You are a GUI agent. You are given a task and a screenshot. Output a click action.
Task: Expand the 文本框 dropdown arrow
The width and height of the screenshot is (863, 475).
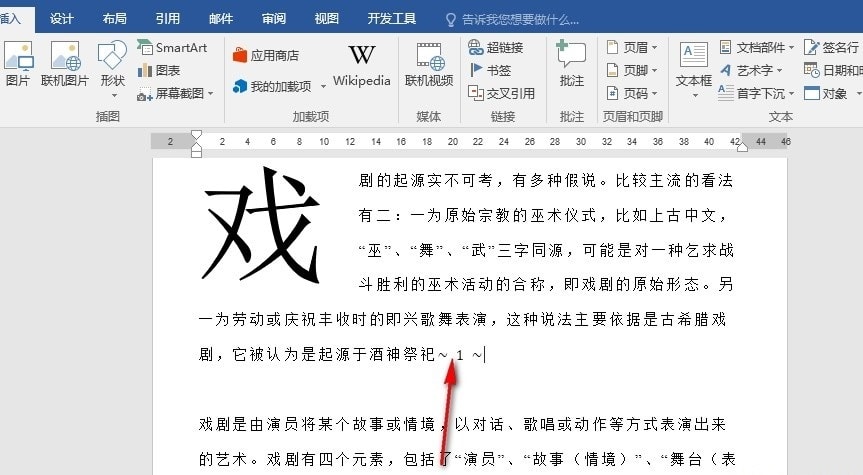pyautogui.click(x=695, y=96)
